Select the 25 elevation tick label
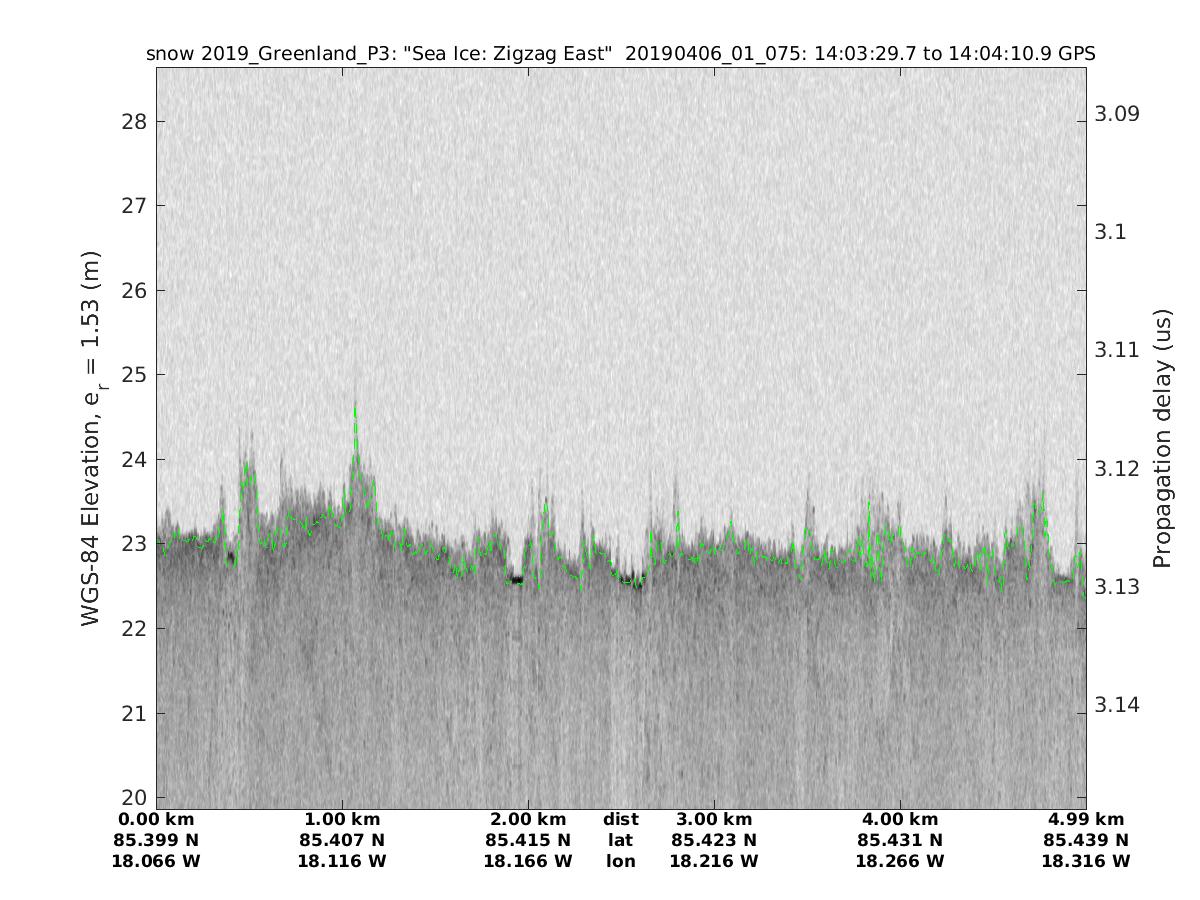This screenshot has width=1200, height=900. click(x=133, y=375)
